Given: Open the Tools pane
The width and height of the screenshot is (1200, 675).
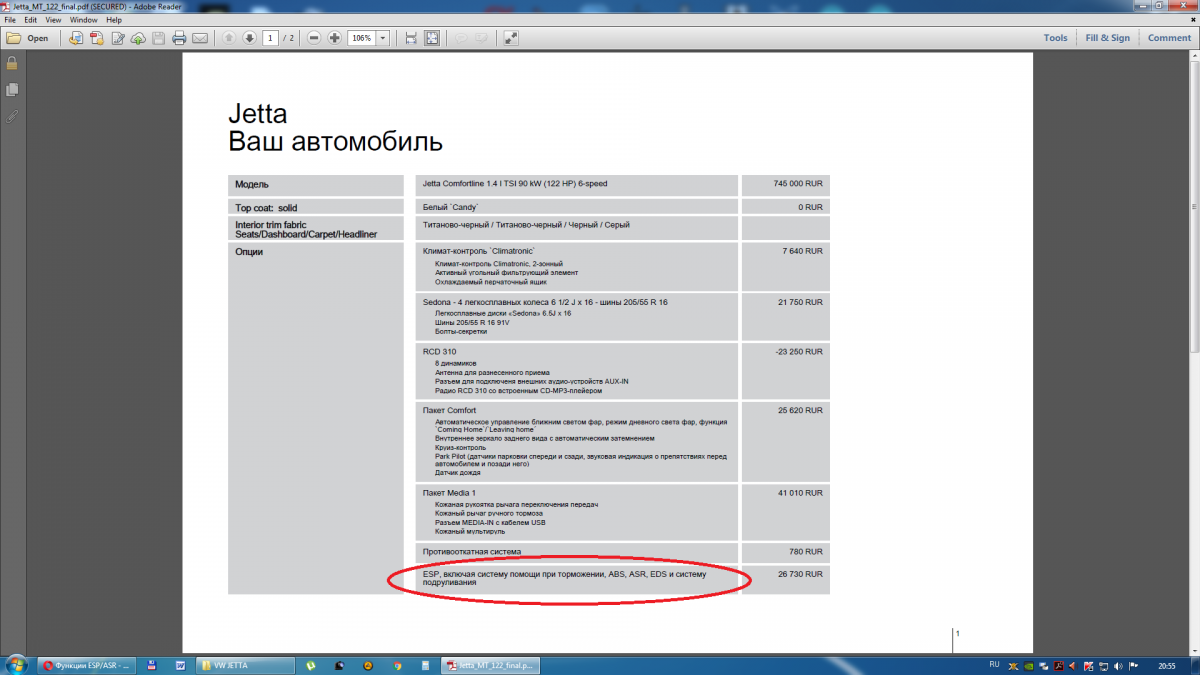Looking at the screenshot, I should (x=1055, y=38).
